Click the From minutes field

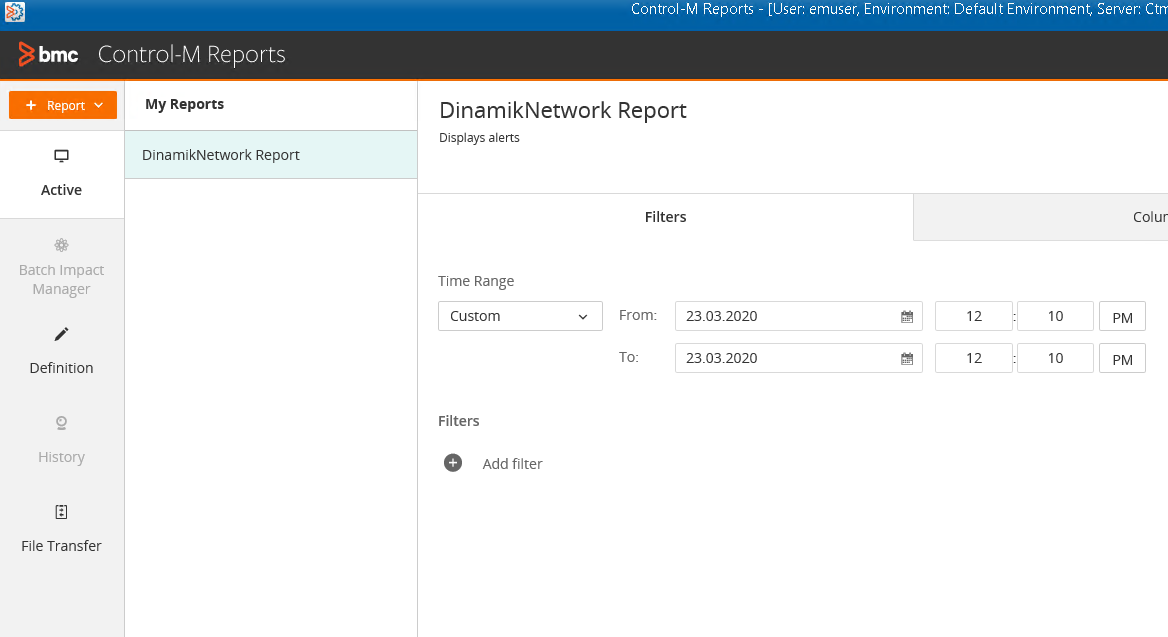pyautogui.click(x=1055, y=316)
